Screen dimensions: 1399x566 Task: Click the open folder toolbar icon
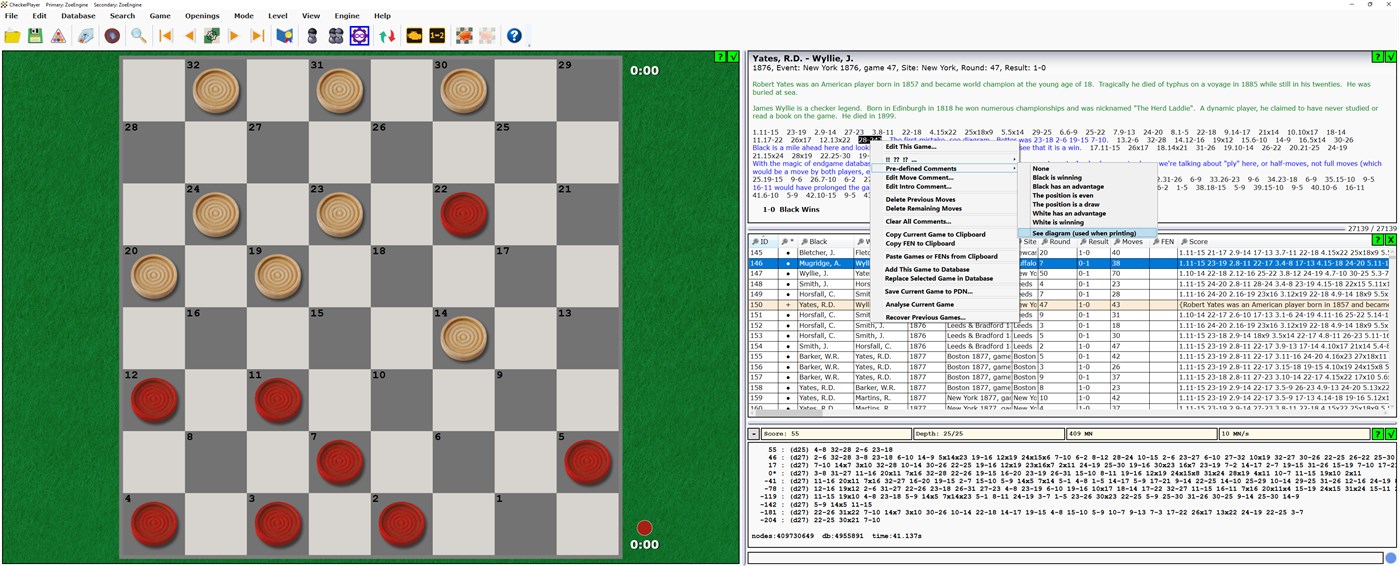(x=12, y=36)
